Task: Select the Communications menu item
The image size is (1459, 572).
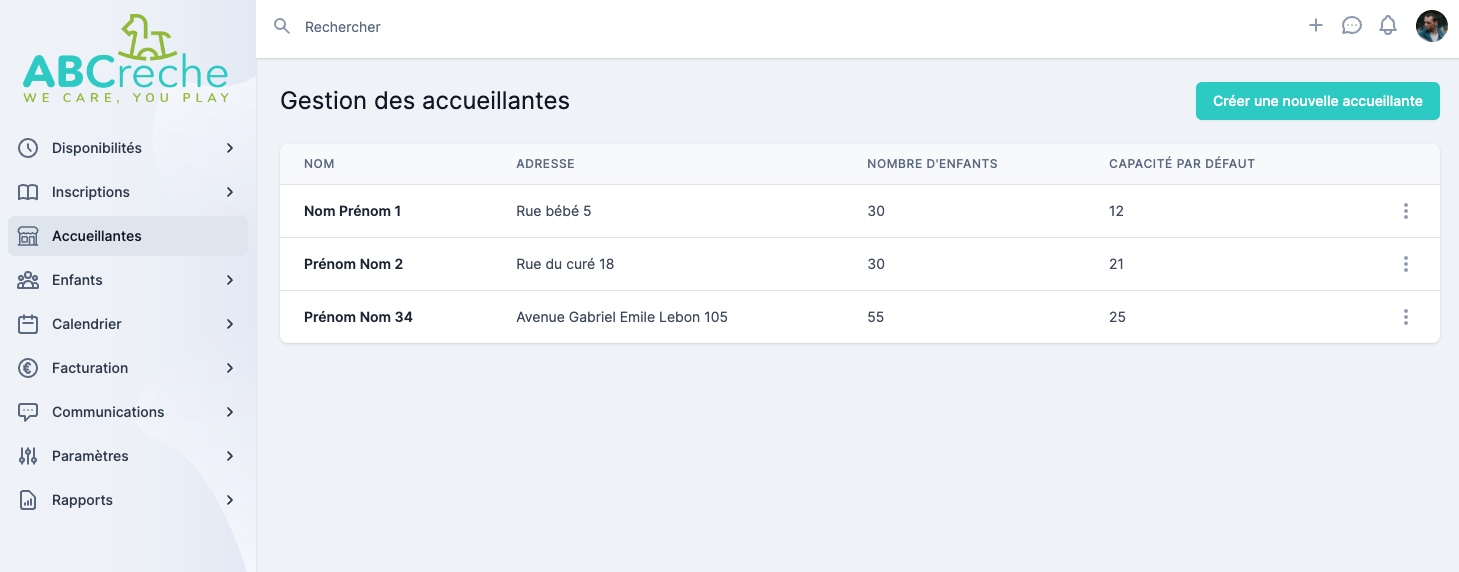Action: pos(108,412)
